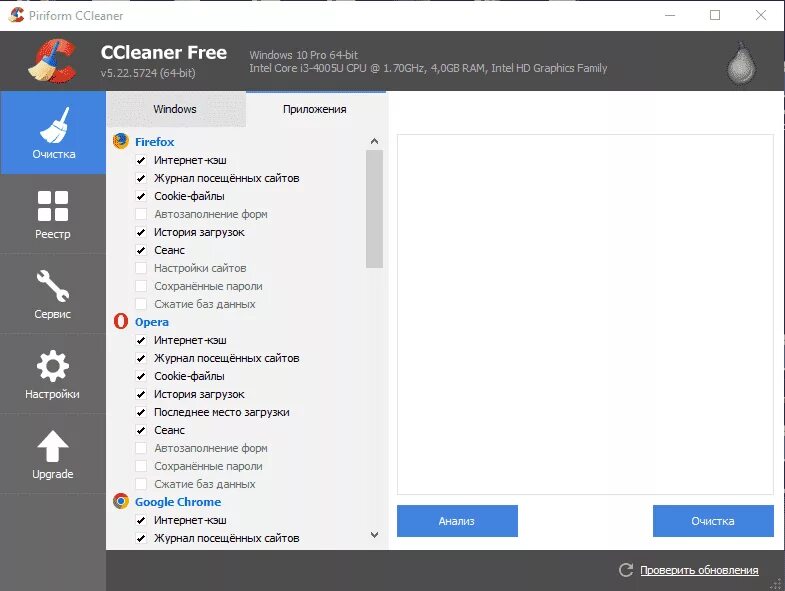Uncheck Opera Журнал посещённых сайтов
Viewport: 785px width, 591px height.
tap(141, 358)
